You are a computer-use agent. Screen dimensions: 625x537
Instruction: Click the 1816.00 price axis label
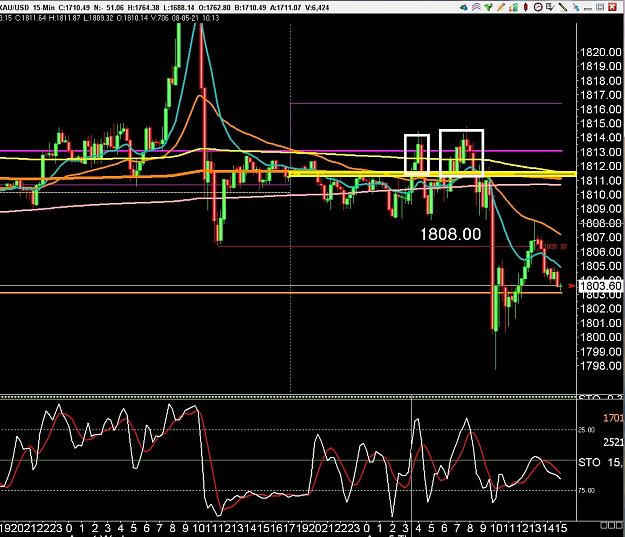point(601,109)
